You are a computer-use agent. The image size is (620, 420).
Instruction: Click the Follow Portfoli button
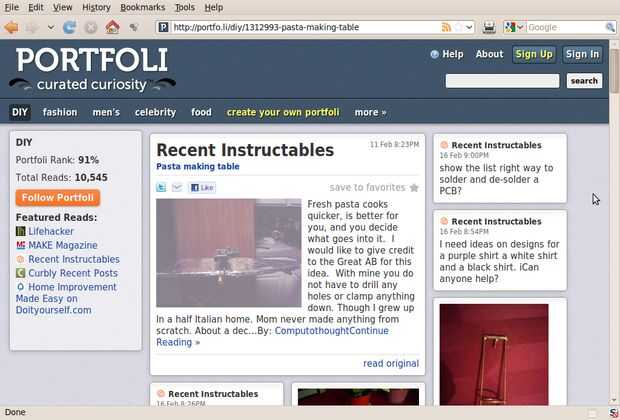point(58,198)
